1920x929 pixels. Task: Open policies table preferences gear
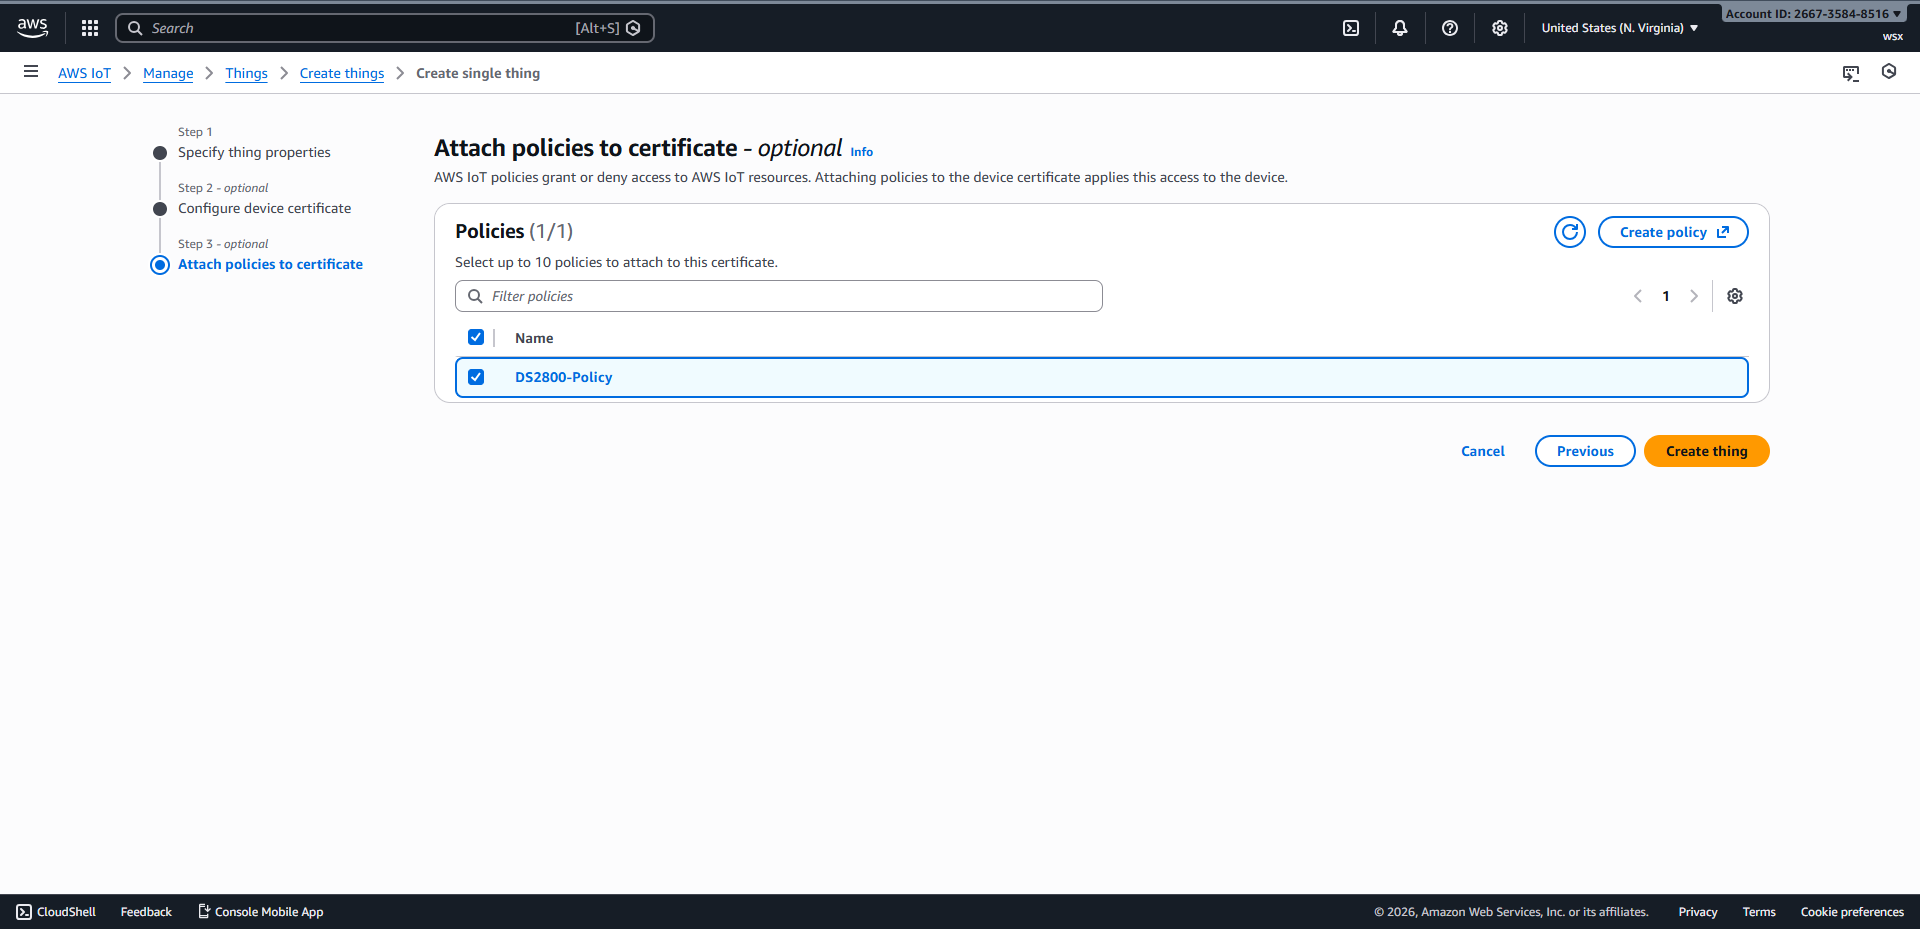(1735, 296)
